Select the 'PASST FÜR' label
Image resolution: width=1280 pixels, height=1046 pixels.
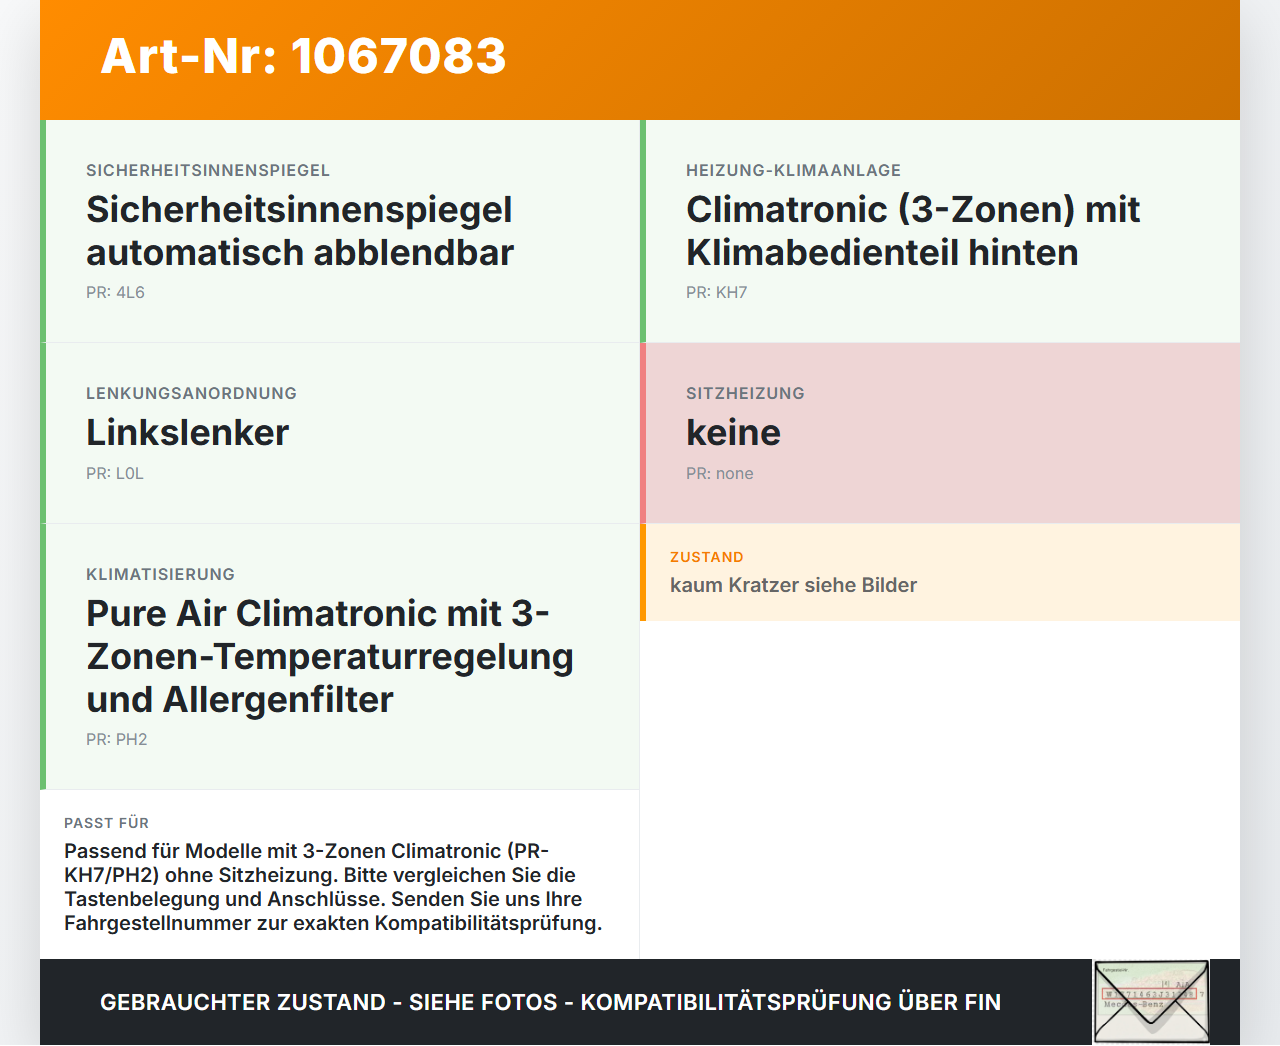tap(106, 823)
